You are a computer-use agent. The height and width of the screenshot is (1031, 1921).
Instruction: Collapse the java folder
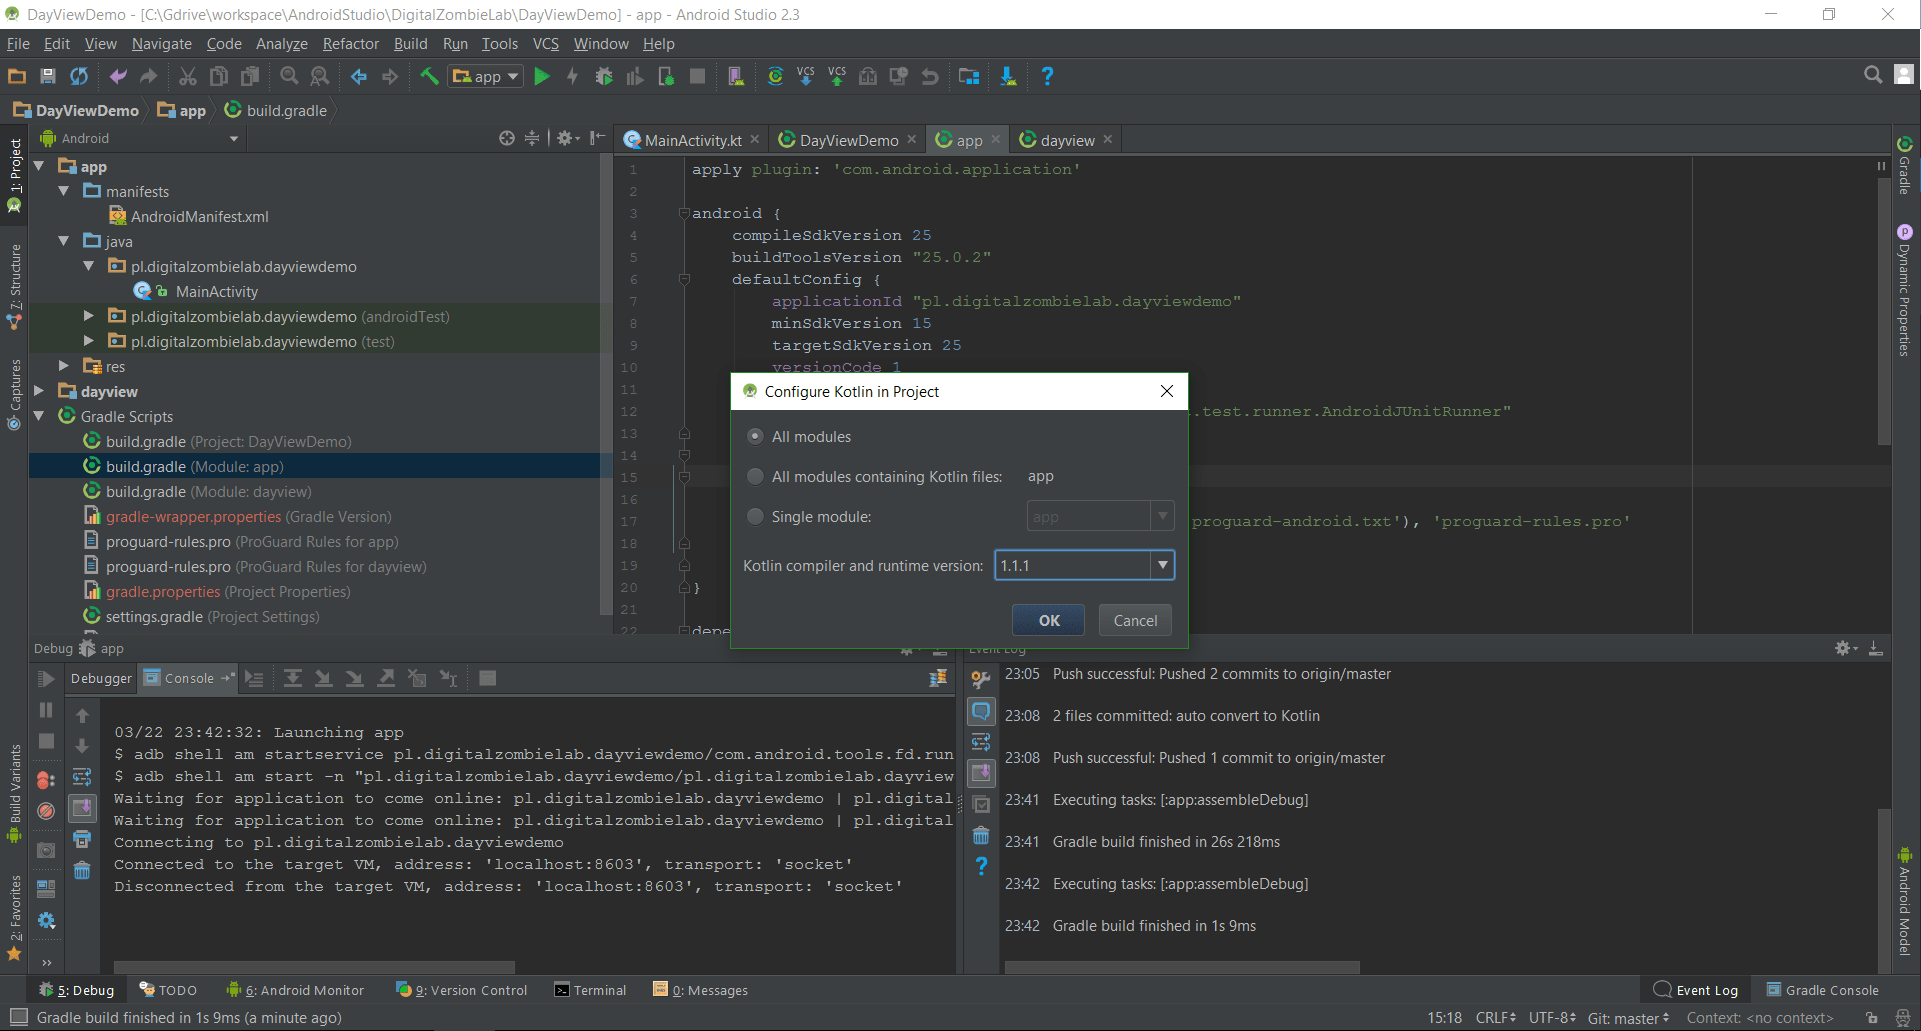pos(64,241)
